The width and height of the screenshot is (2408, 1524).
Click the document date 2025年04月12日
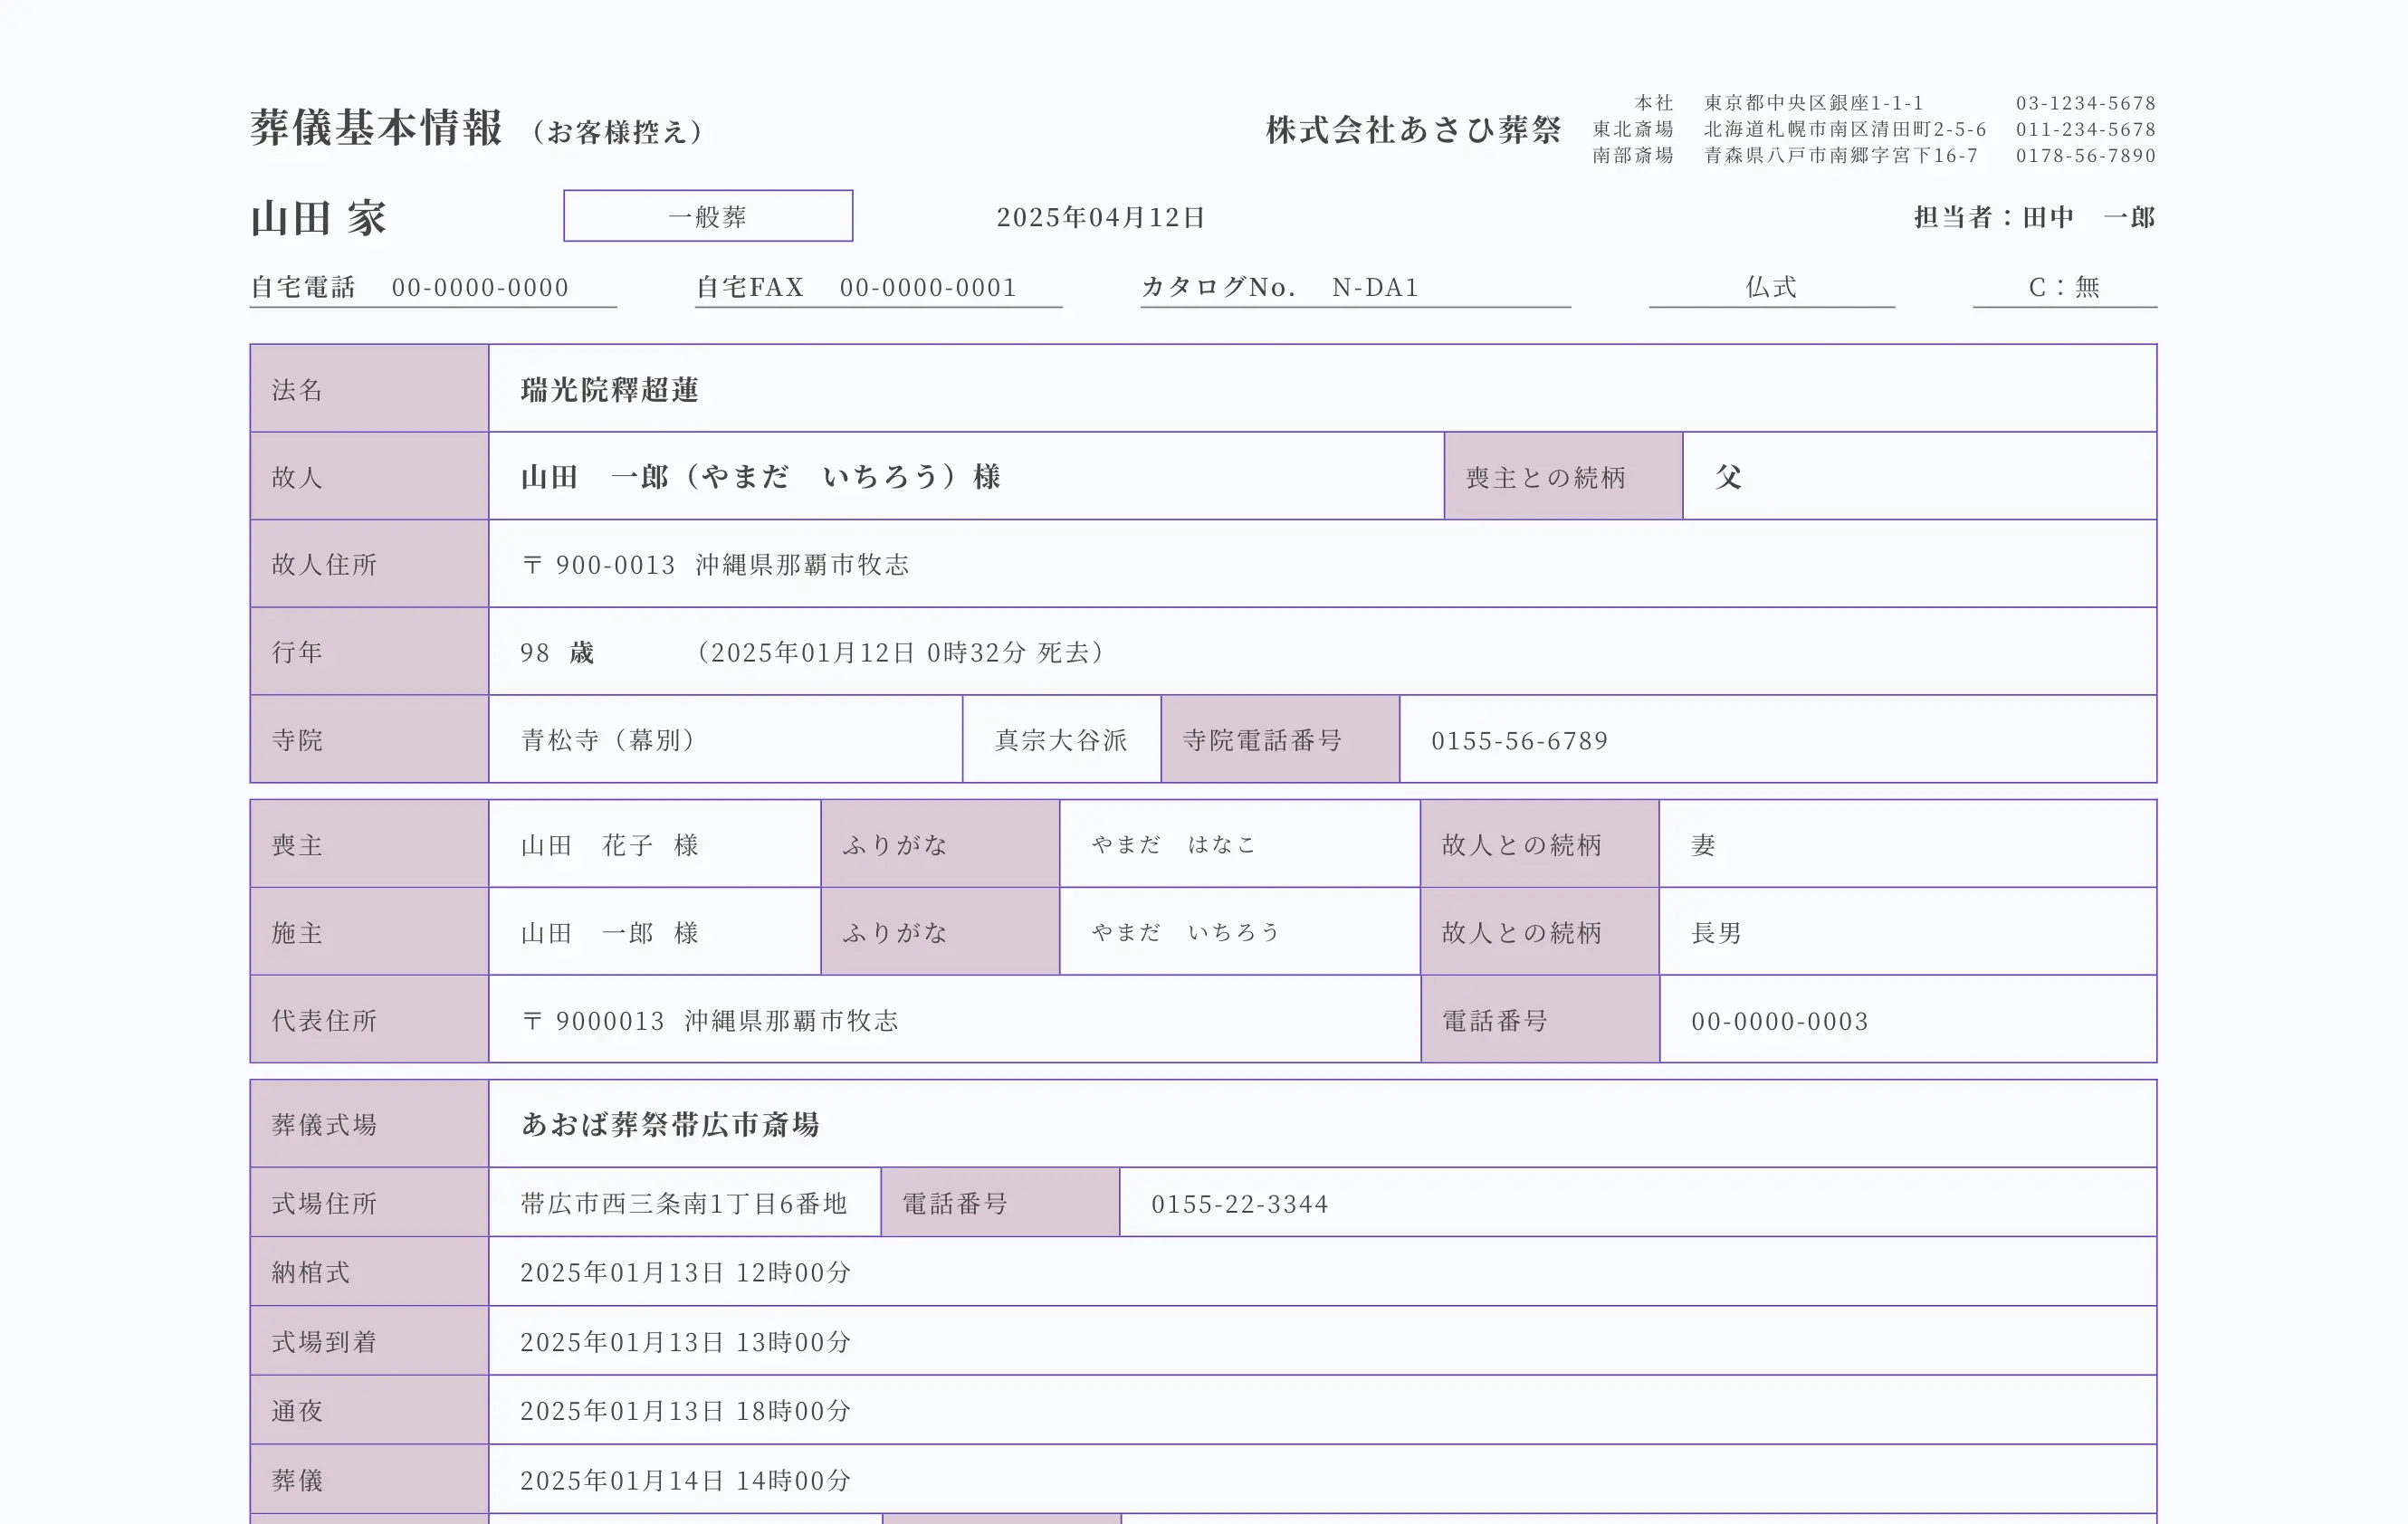point(1101,217)
